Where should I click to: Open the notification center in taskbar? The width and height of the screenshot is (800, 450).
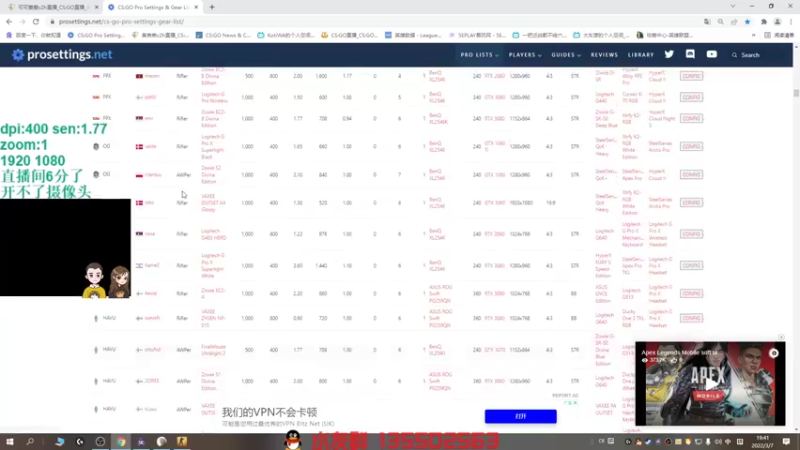[786, 441]
